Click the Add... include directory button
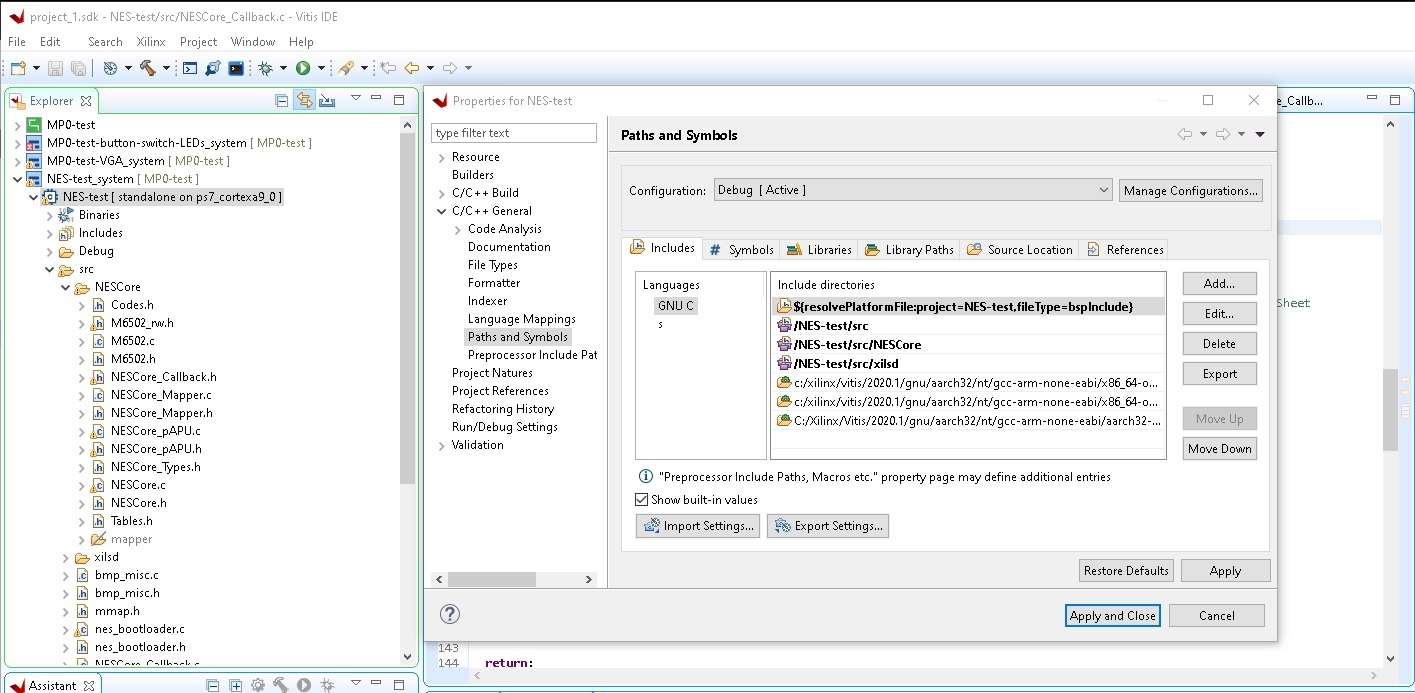 [x=1219, y=284]
